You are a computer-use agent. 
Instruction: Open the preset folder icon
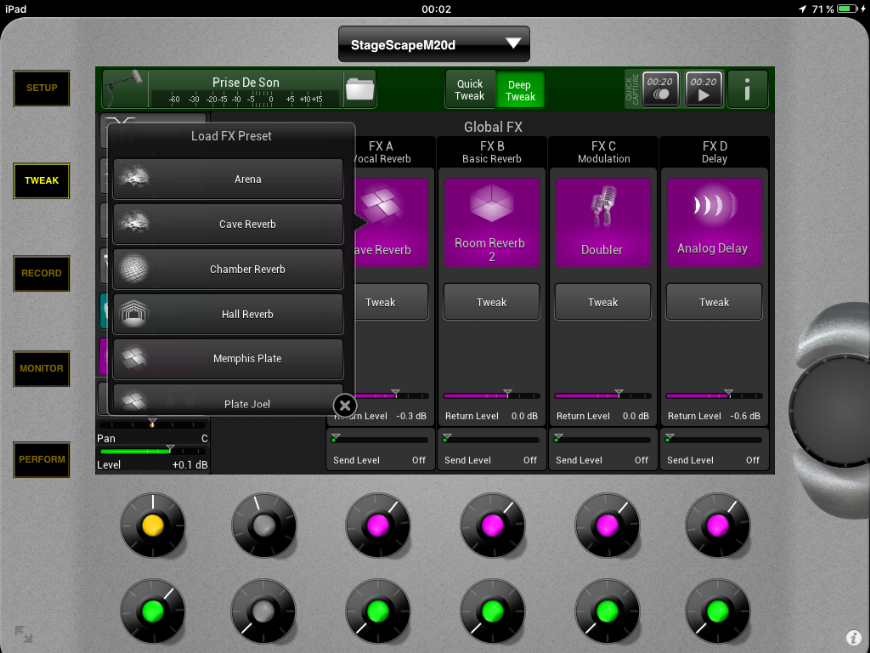[359, 90]
